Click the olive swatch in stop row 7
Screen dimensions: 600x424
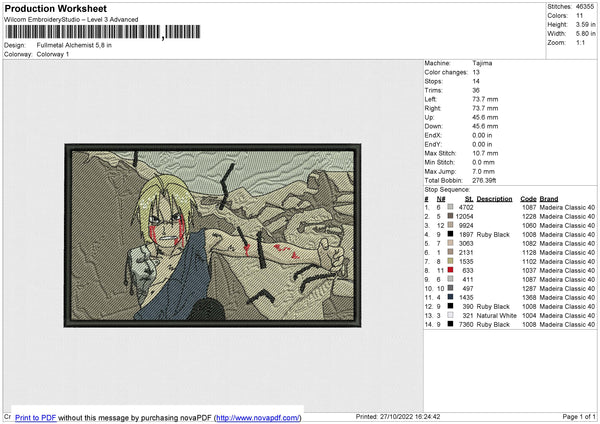450,261
